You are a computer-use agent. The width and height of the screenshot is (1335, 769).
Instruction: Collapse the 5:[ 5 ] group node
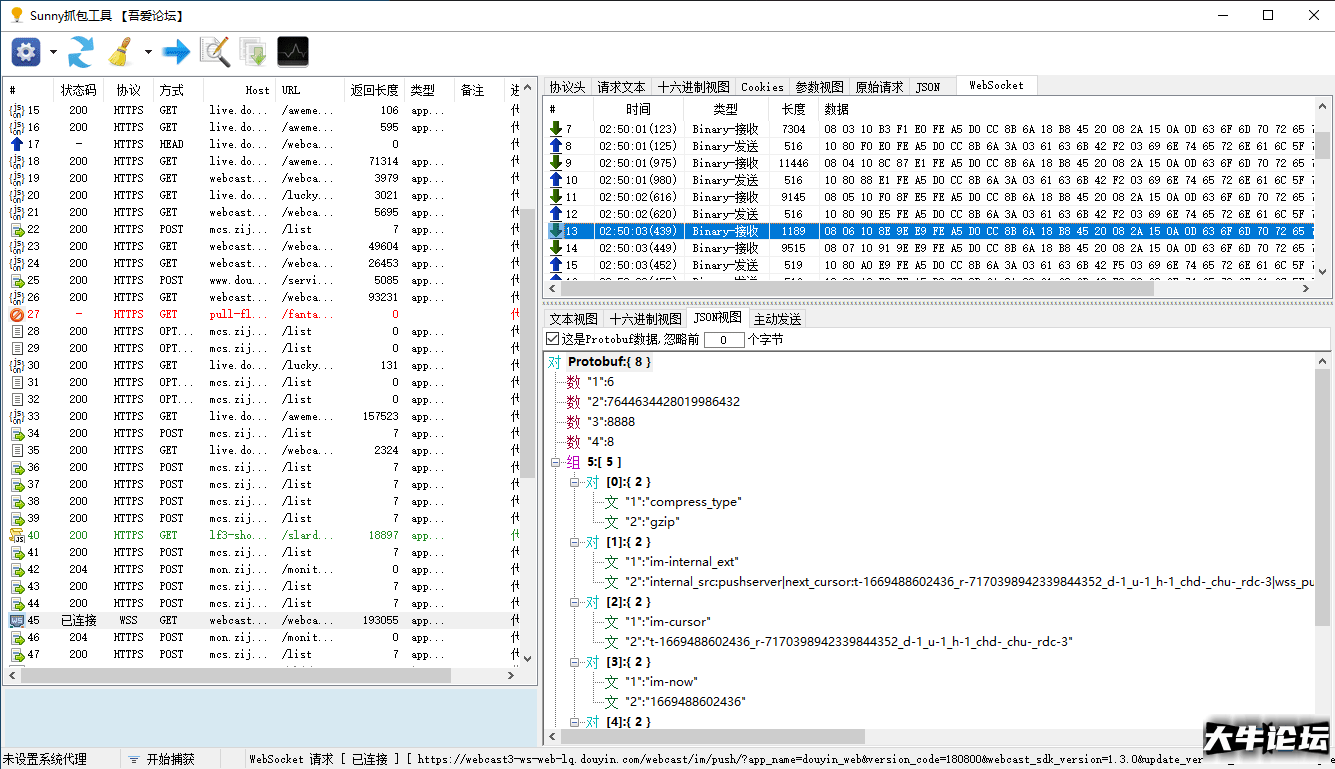click(x=556, y=462)
